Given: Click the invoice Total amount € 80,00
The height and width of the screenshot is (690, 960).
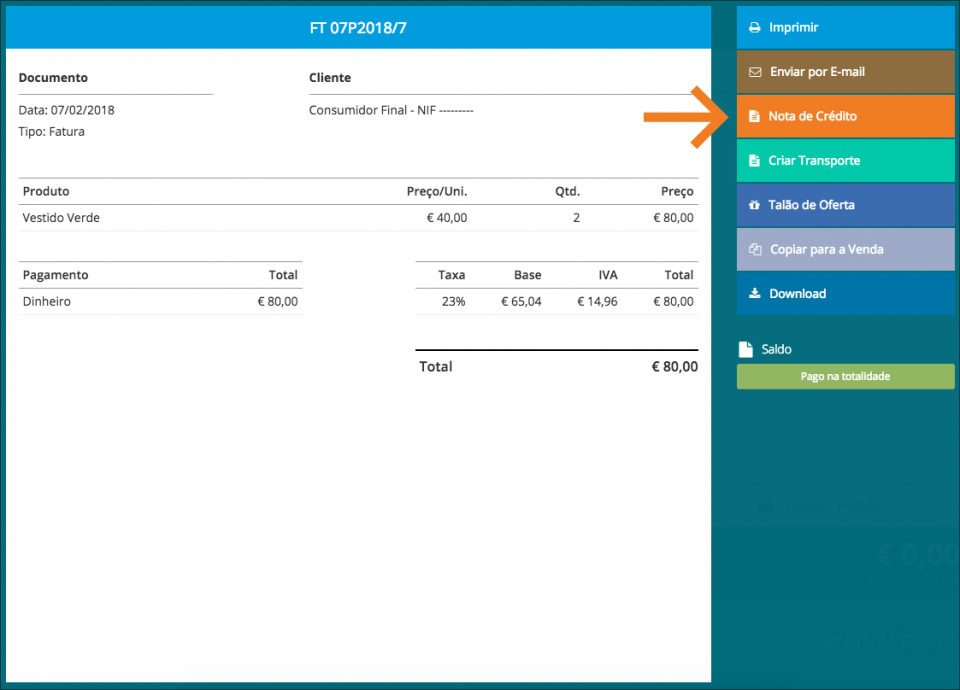Looking at the screenshot, I should click(674, 367).
